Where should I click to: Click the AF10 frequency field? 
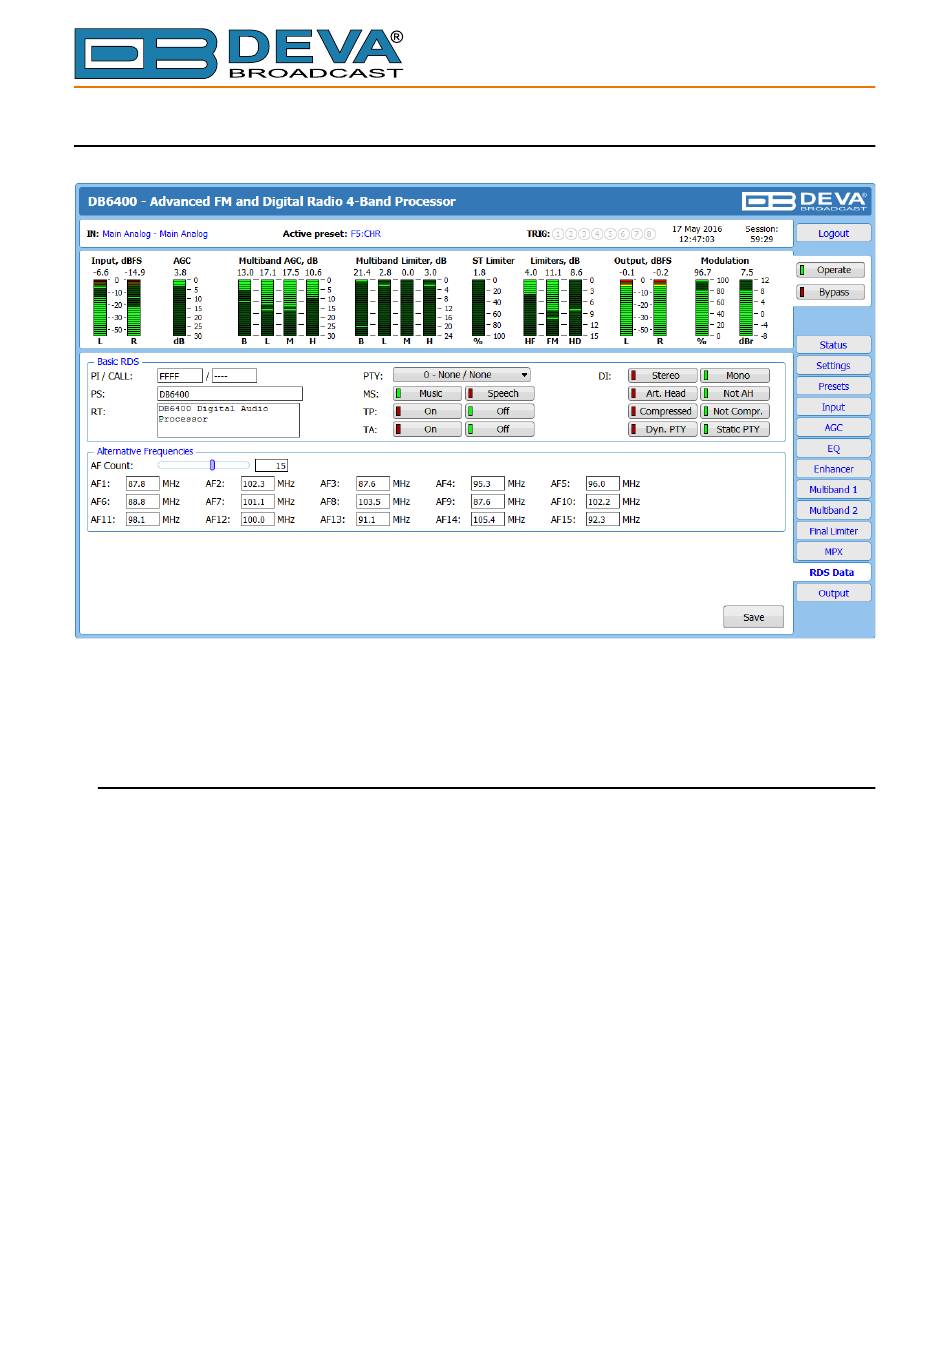[603, 502]
